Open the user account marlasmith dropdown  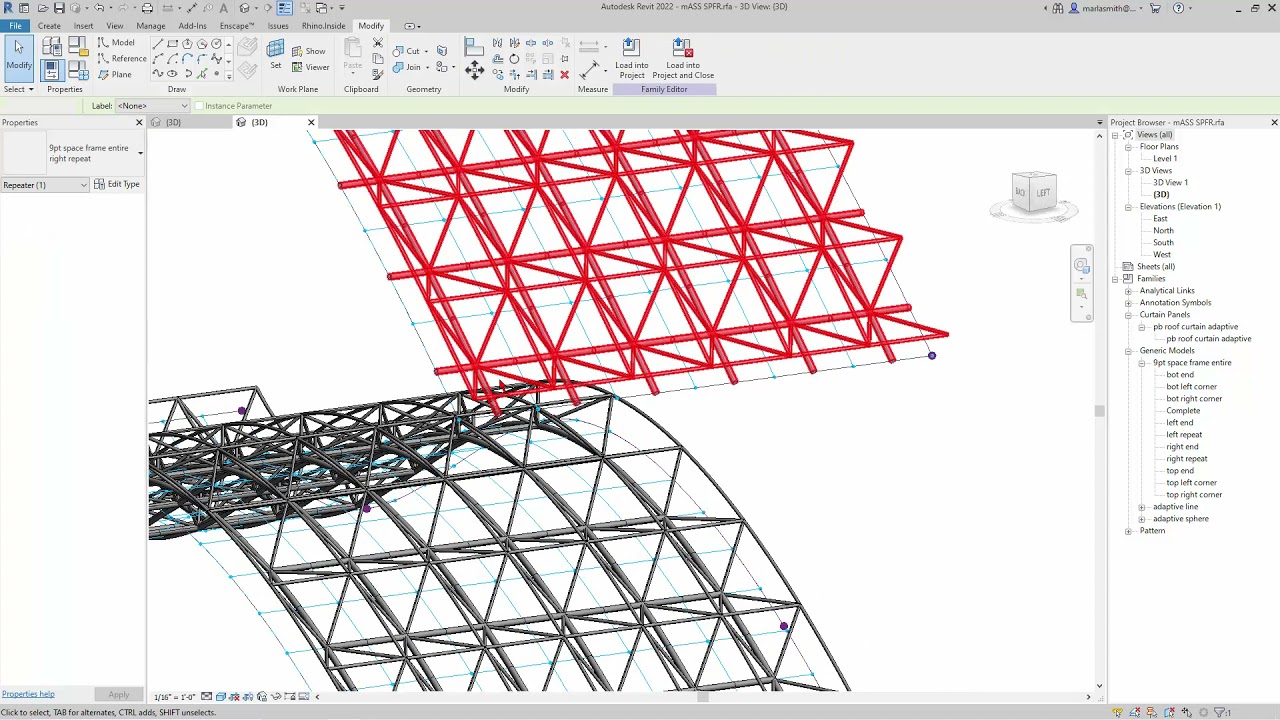(1107, 8)
